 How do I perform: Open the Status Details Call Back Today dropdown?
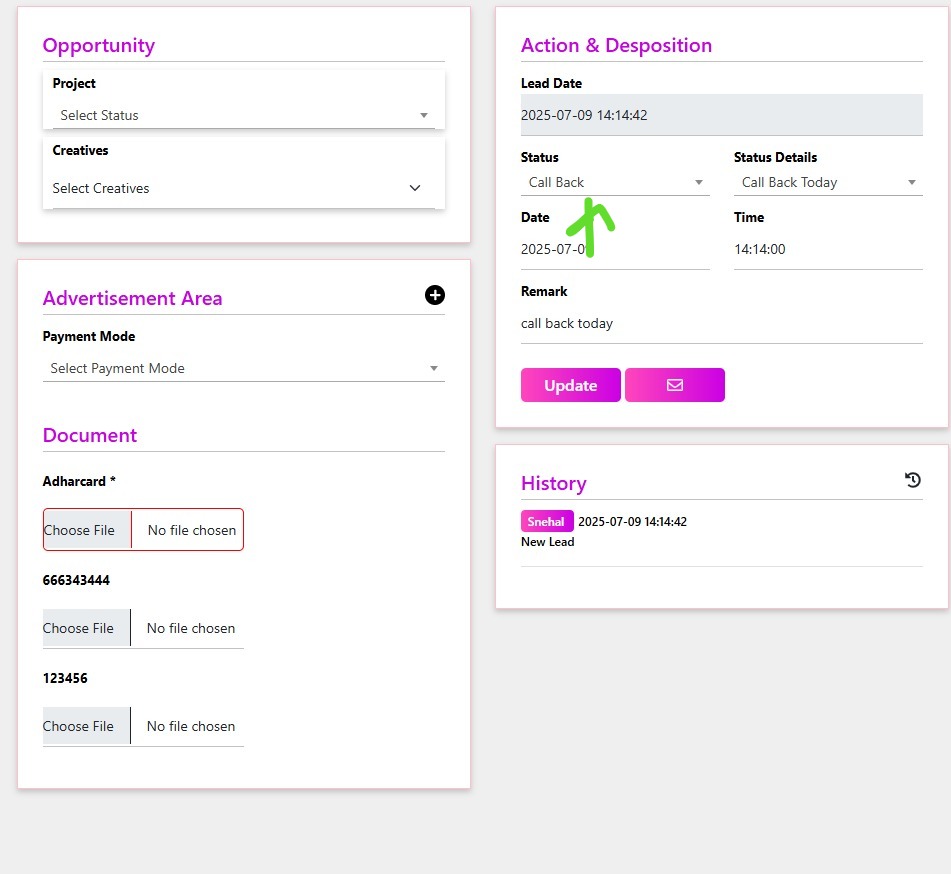pos(827,182)
